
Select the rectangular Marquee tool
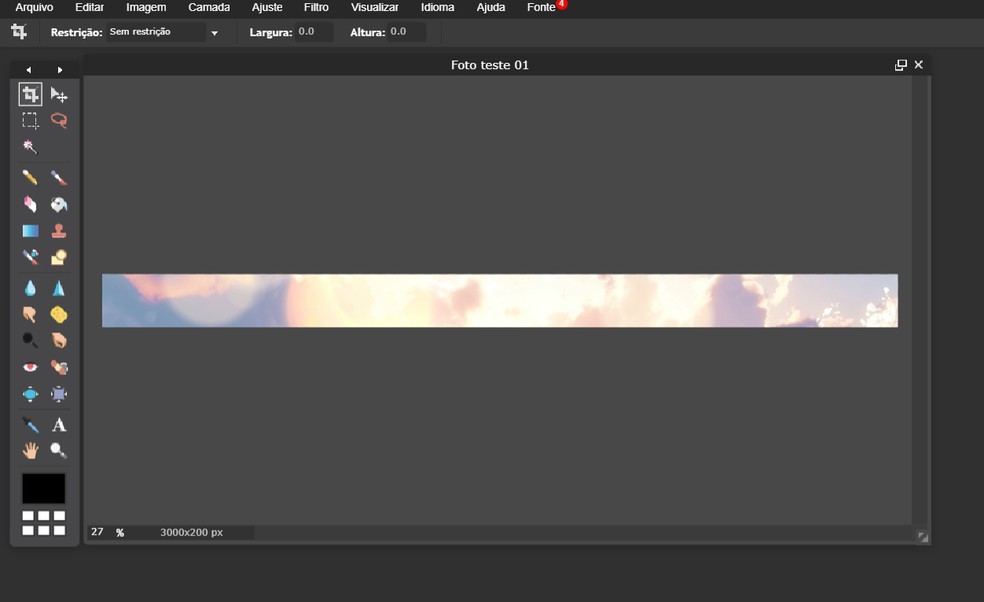tap(30, 120)
